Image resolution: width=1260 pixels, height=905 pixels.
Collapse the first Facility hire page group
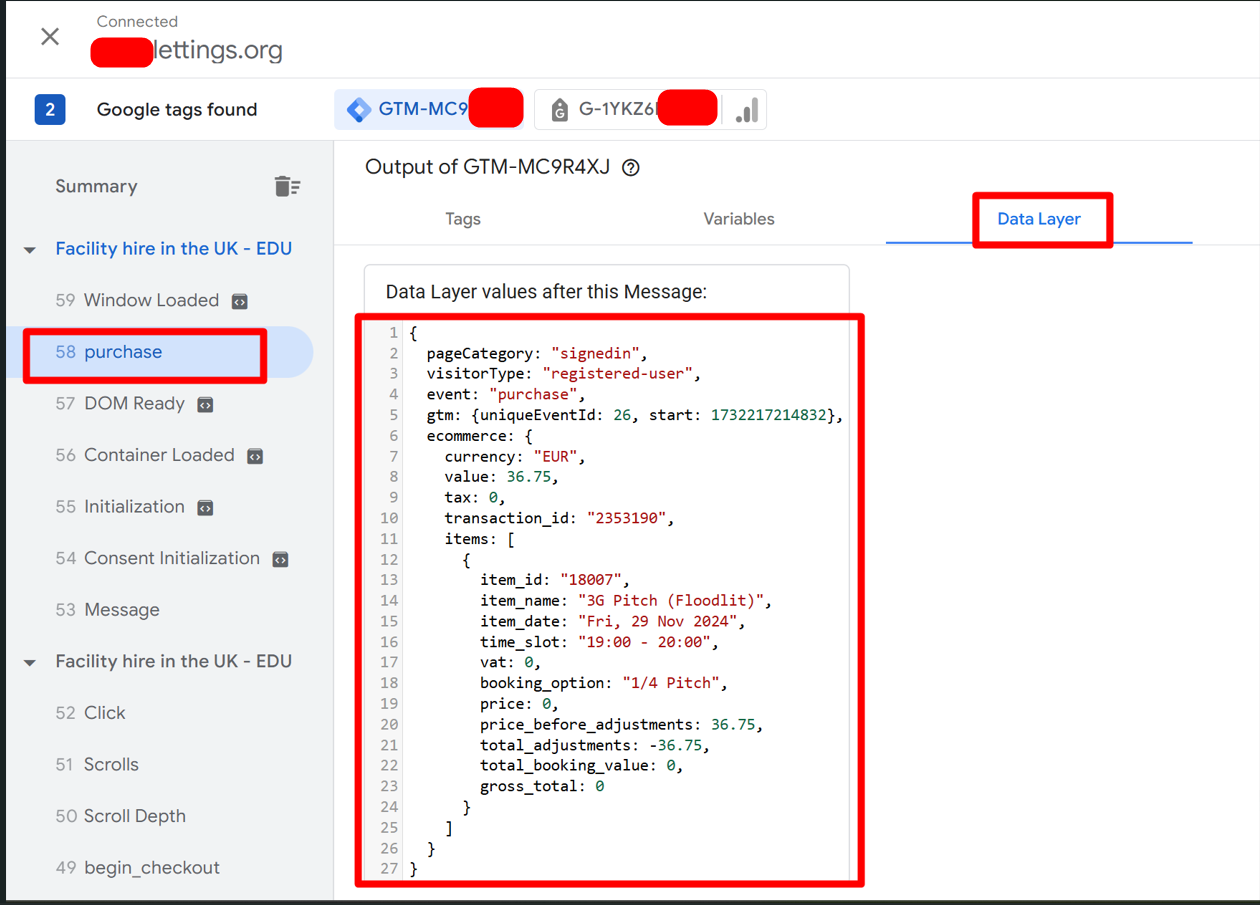30,250
